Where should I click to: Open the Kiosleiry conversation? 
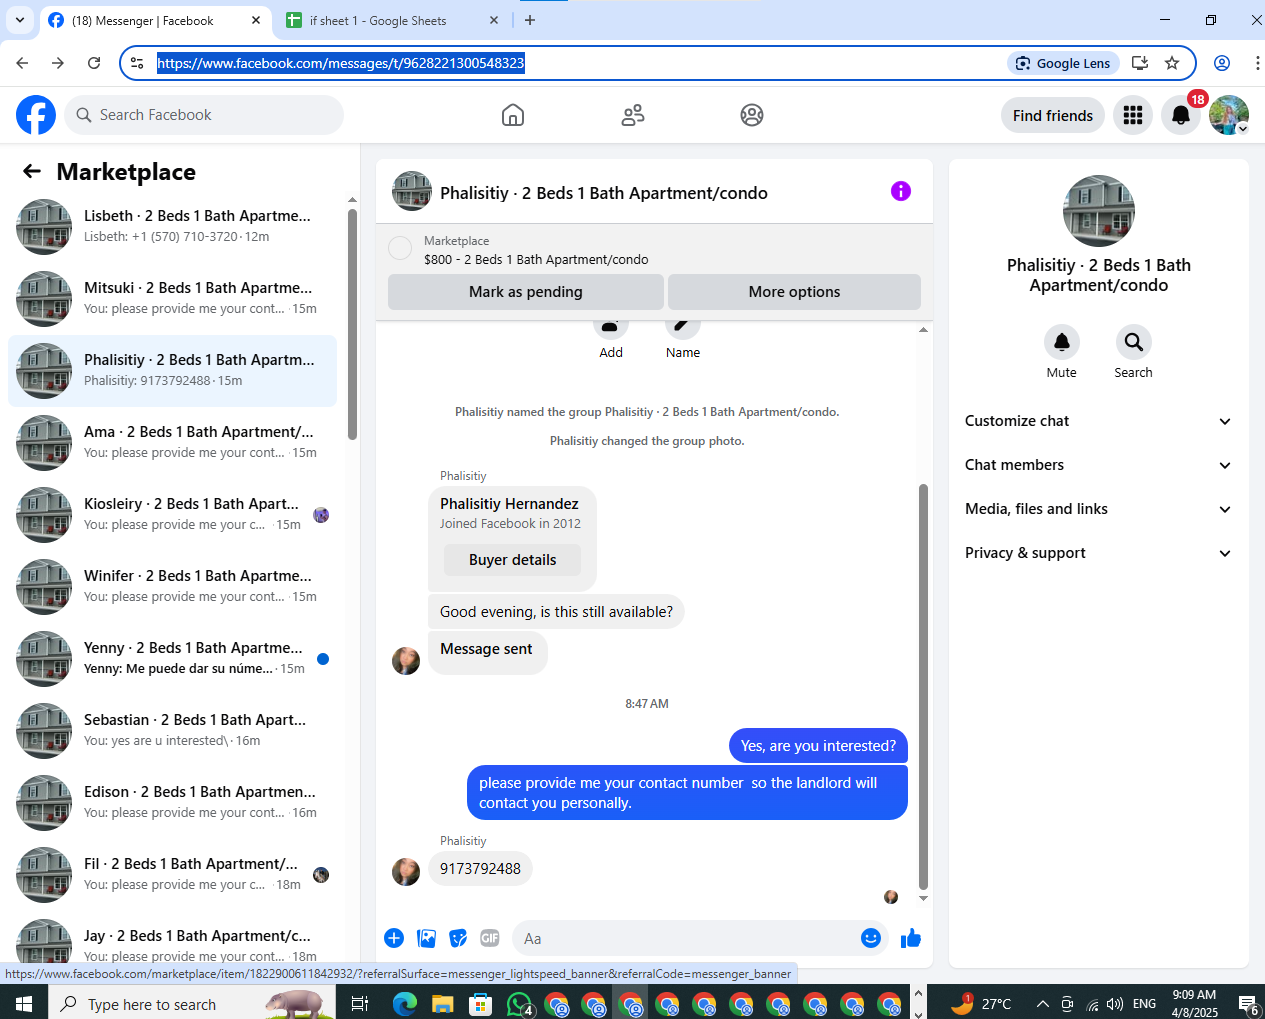click(x=172, y=515)
